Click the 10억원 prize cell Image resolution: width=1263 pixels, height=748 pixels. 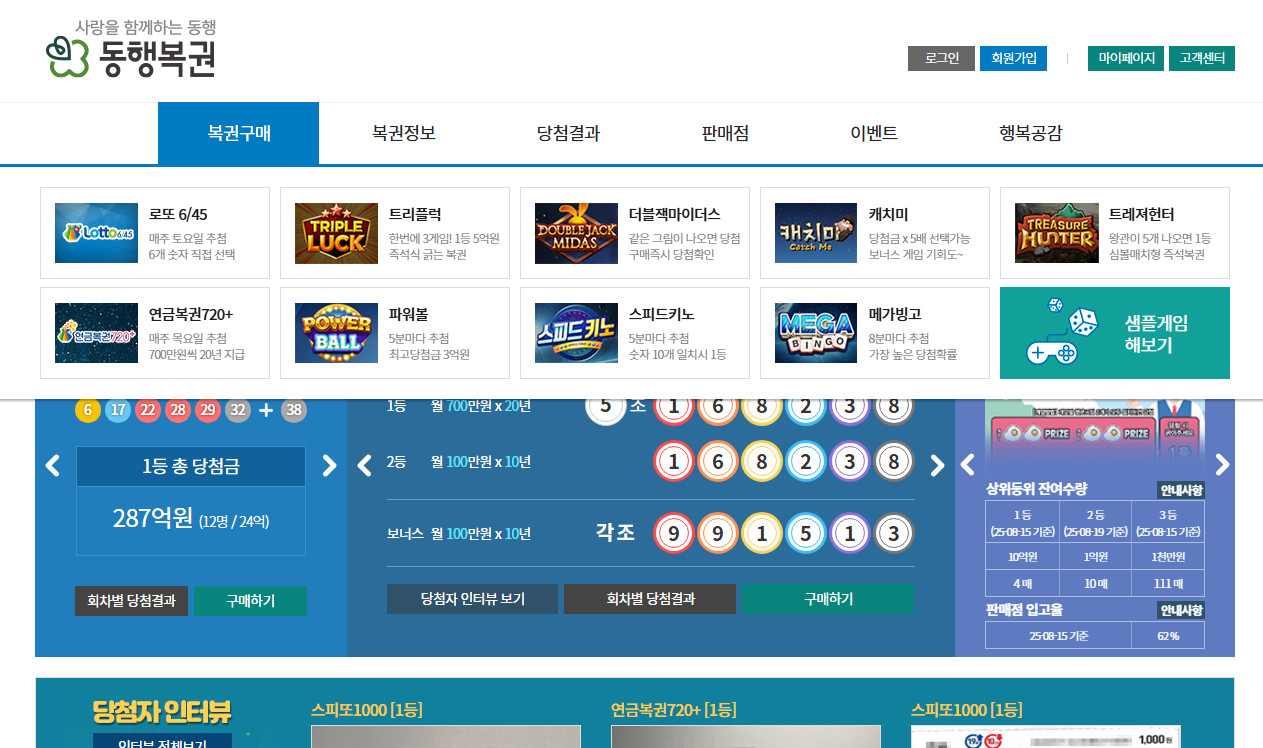pos(1022,556)
